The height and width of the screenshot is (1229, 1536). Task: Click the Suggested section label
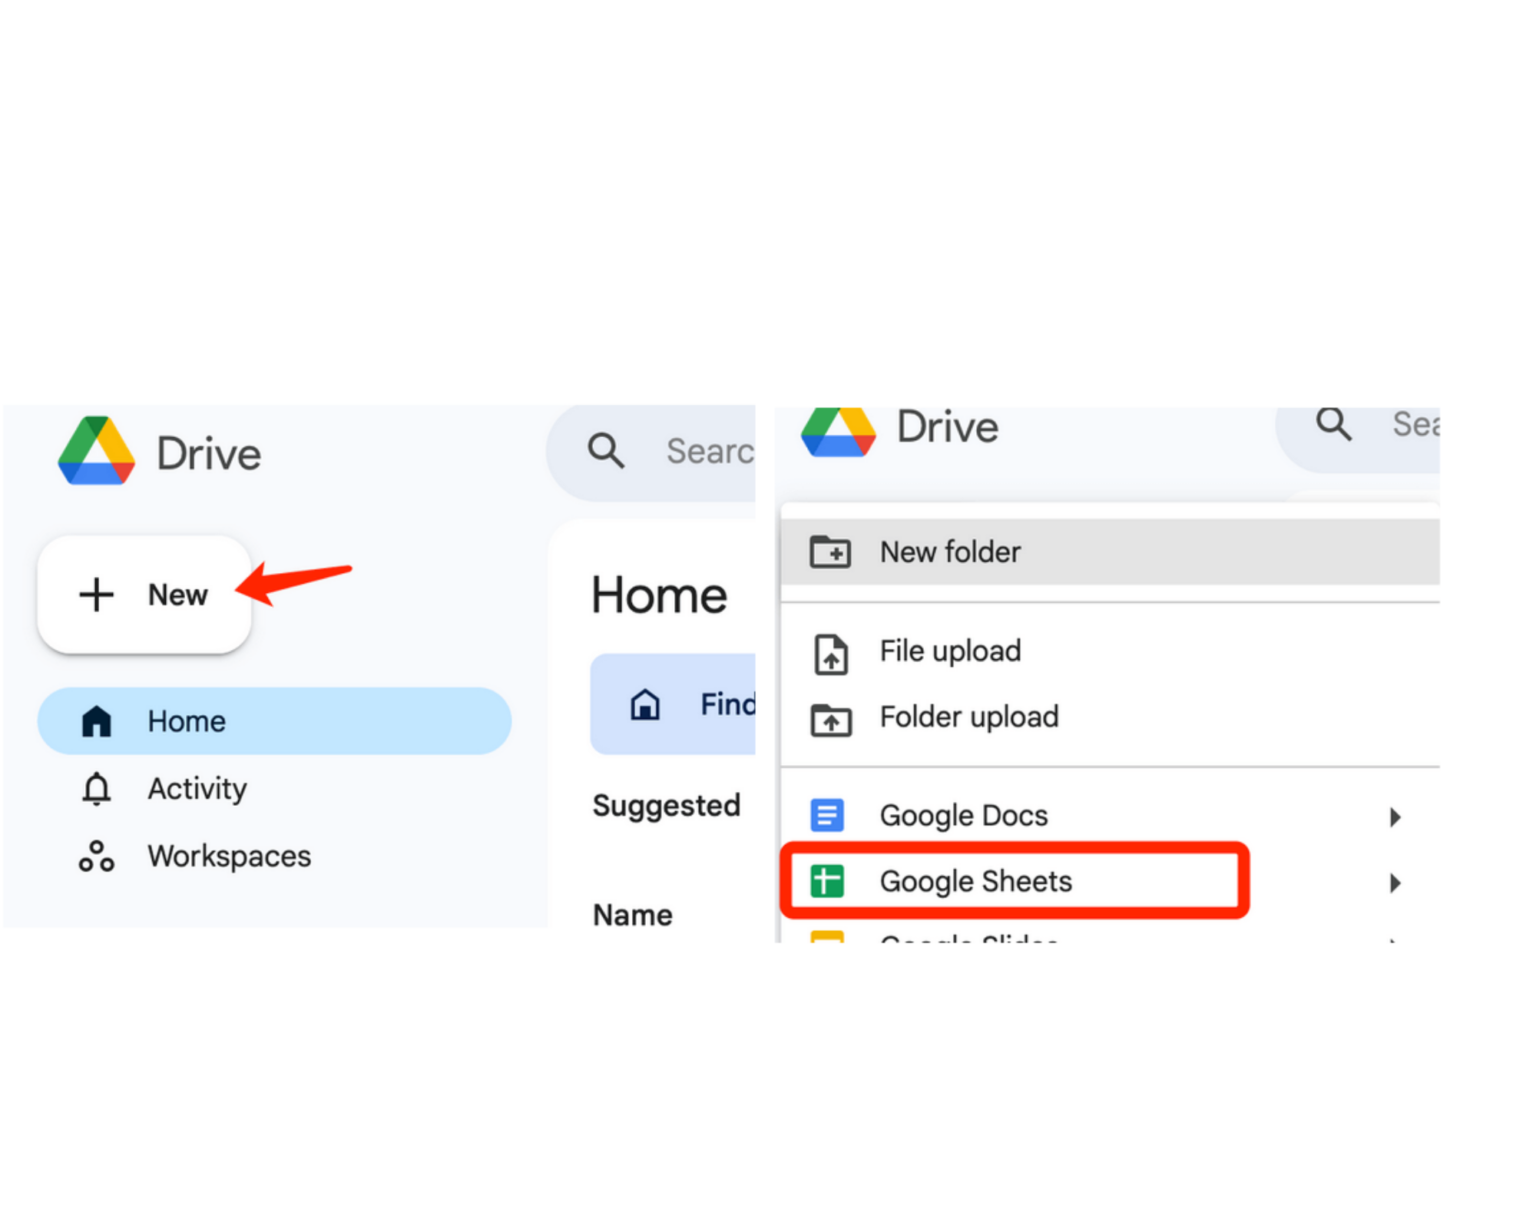[666, 806]
